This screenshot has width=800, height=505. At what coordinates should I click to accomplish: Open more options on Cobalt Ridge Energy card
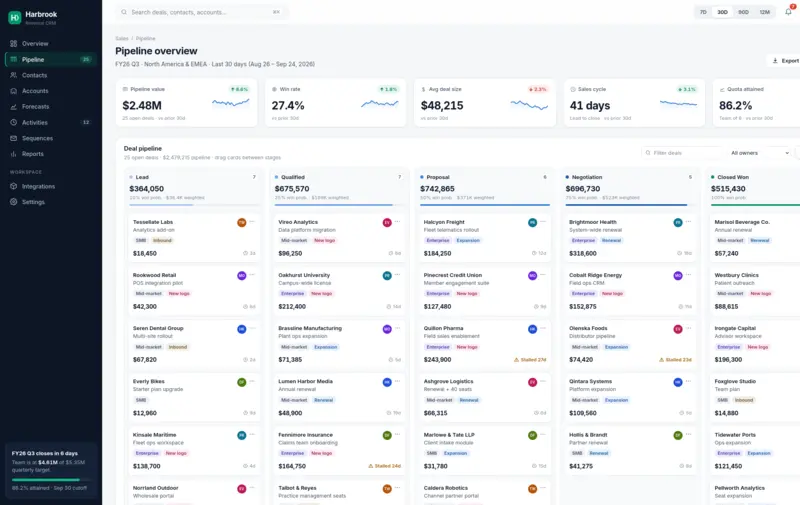[688, 274]
